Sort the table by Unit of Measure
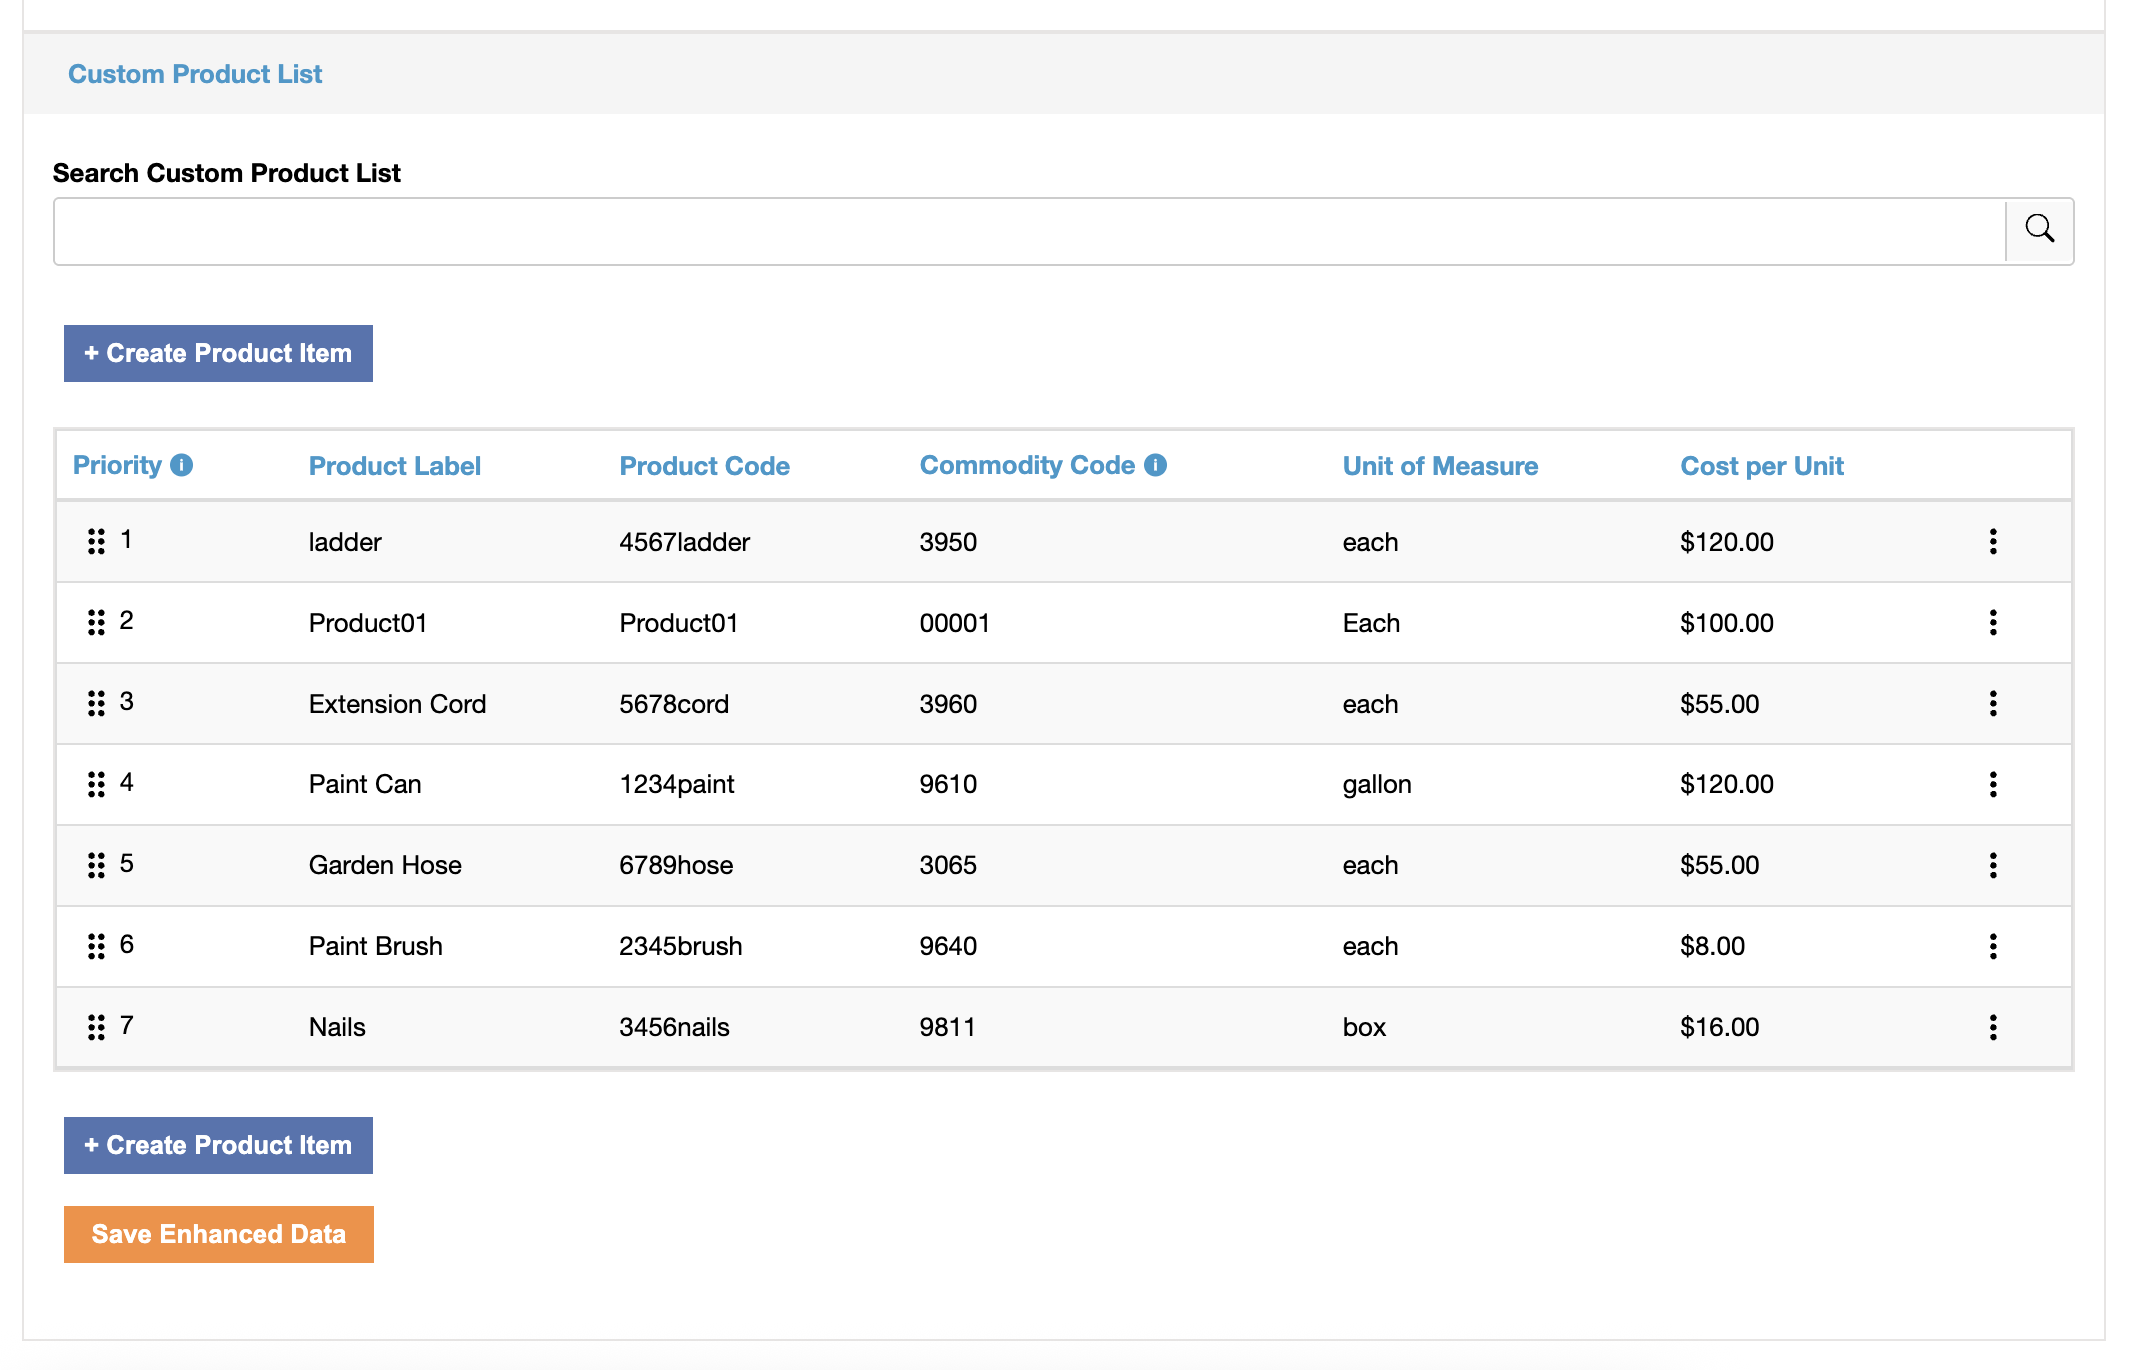 click(x=1440, y=465)
